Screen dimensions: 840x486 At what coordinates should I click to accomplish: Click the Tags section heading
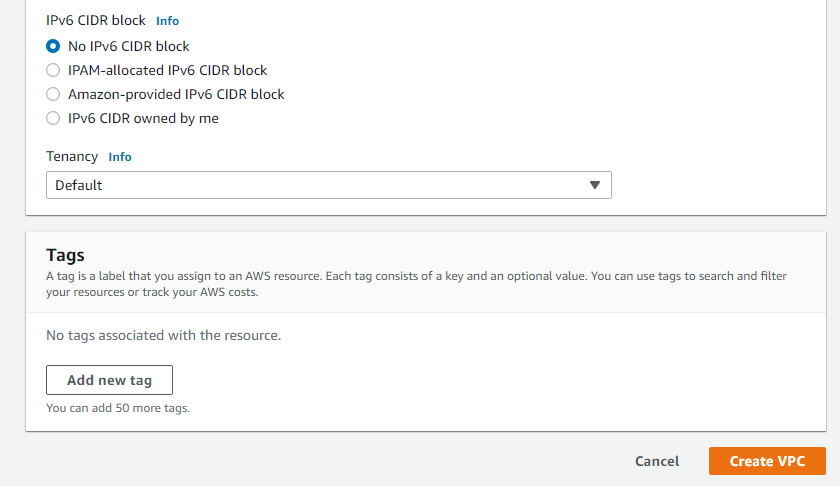pos(65,256)
